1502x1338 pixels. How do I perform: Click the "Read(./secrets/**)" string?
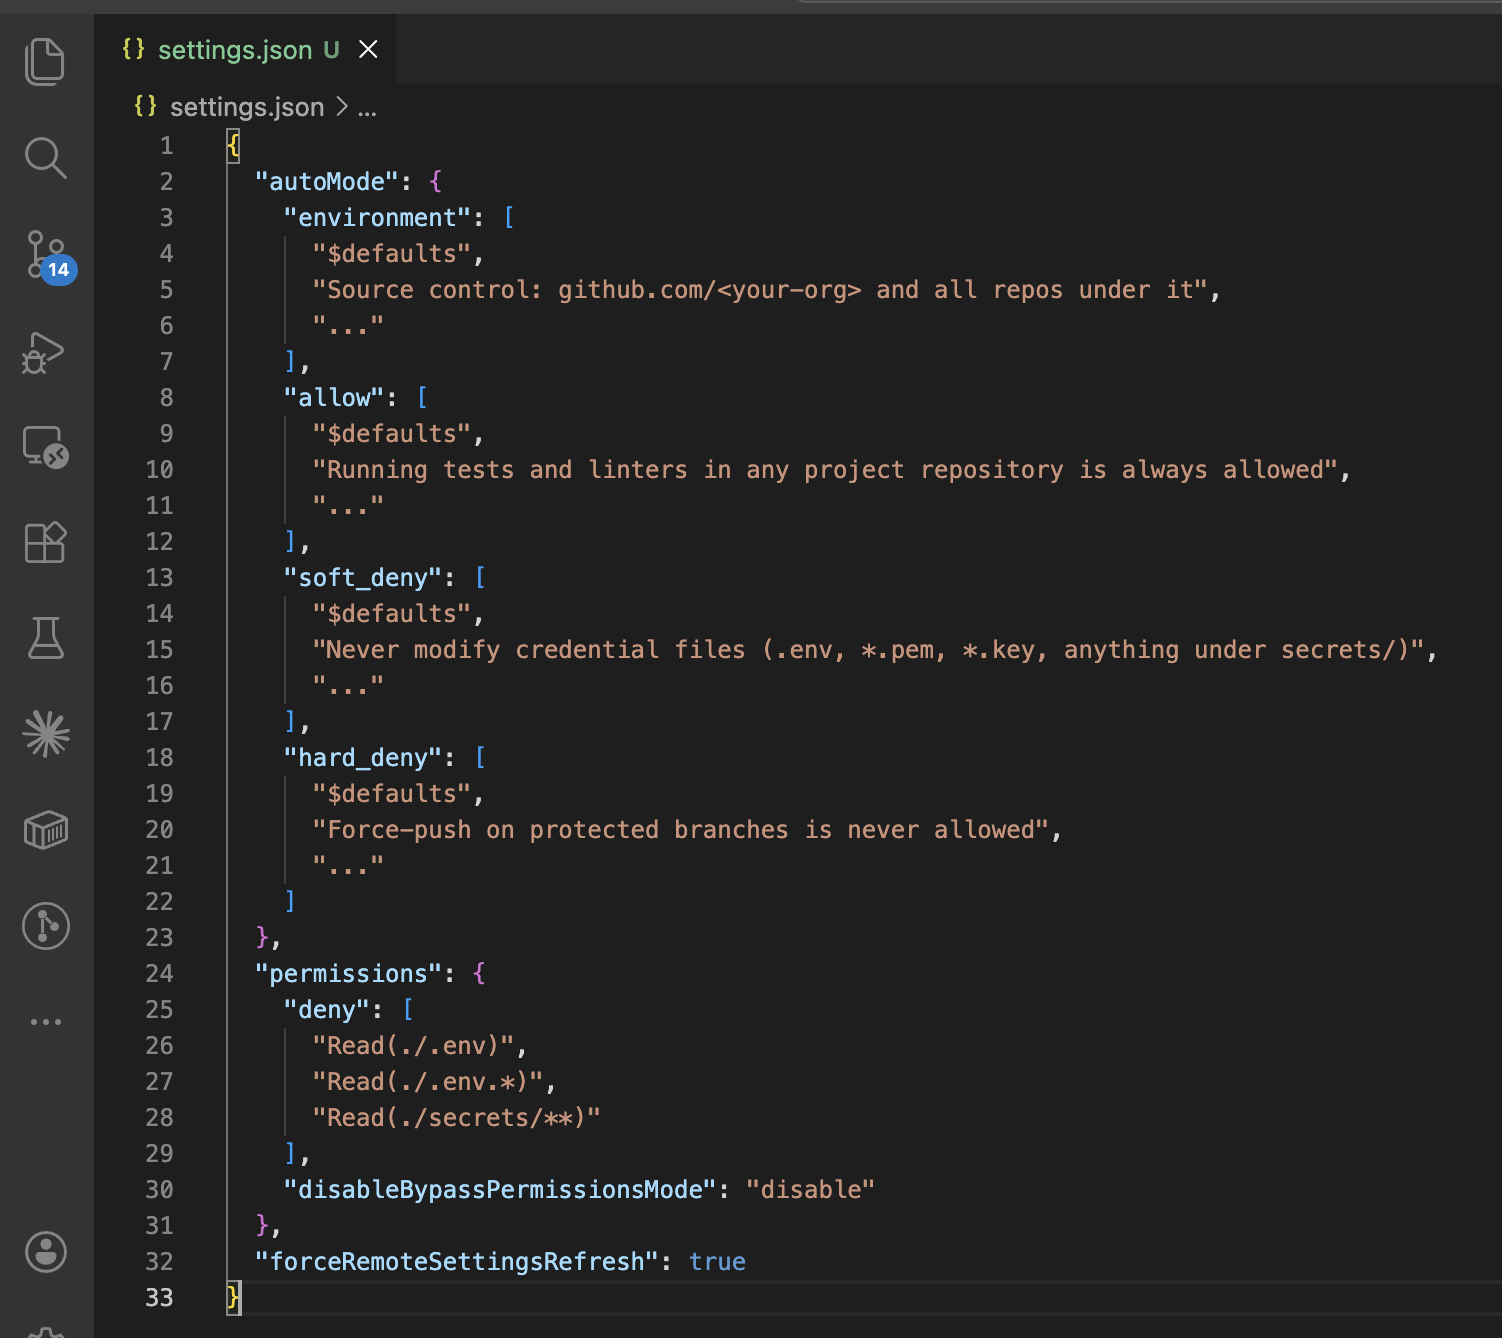(457, 1118)
